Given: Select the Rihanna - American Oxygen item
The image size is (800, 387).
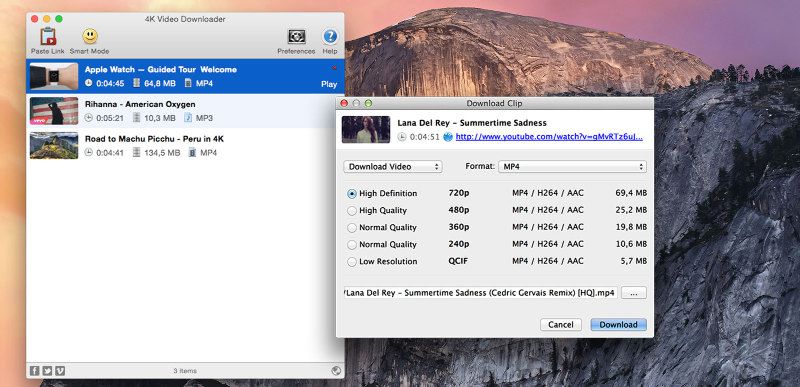Looking at the screenshot, I should [185, 111].
